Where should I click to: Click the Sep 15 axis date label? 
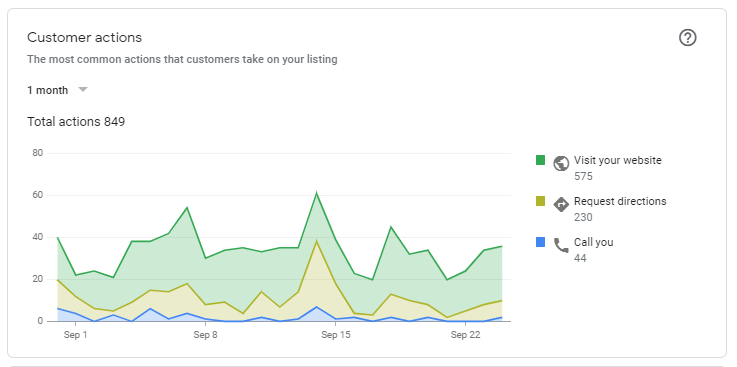[x=336, y=335]
